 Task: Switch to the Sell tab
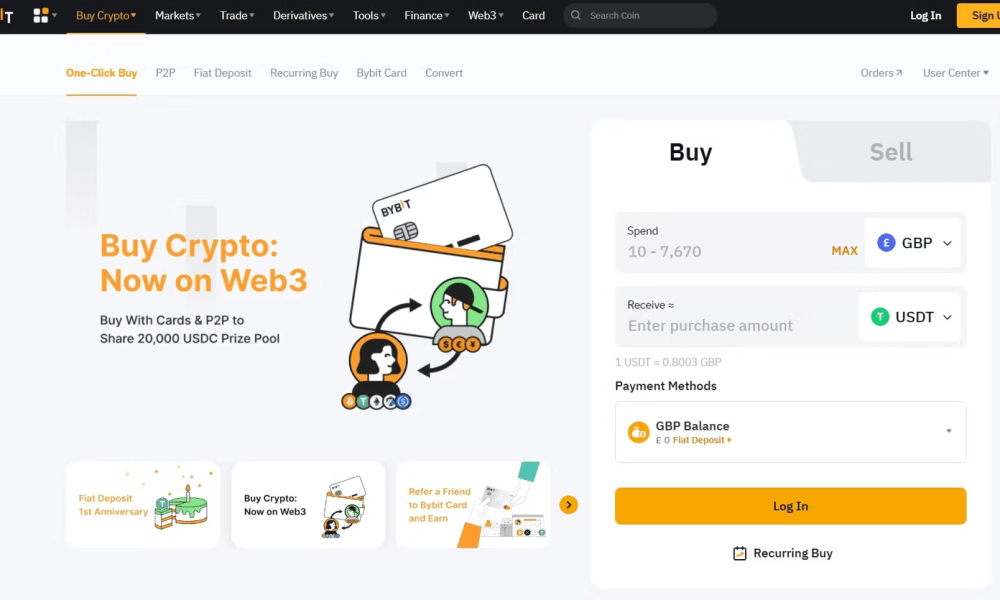point(891,152)
